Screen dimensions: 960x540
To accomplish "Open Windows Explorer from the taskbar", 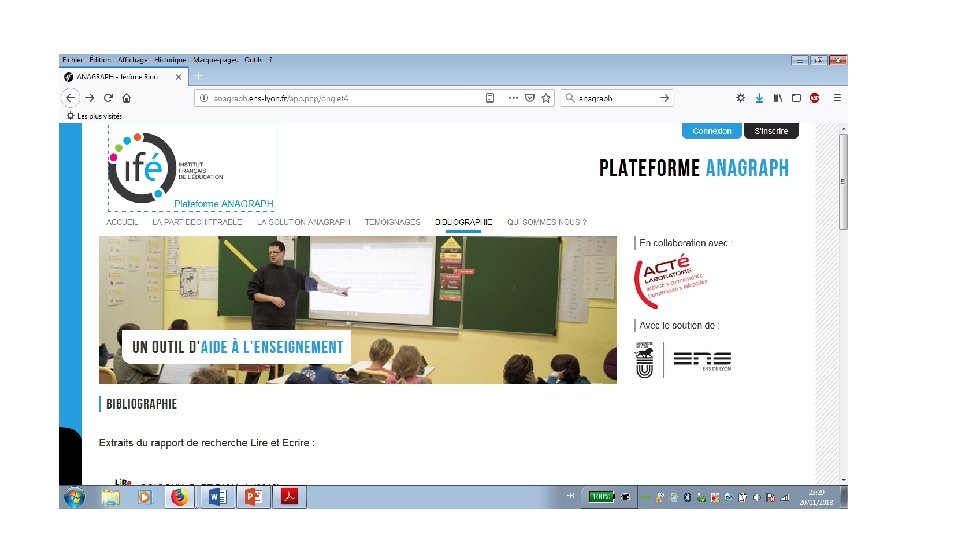I will 110,497.
